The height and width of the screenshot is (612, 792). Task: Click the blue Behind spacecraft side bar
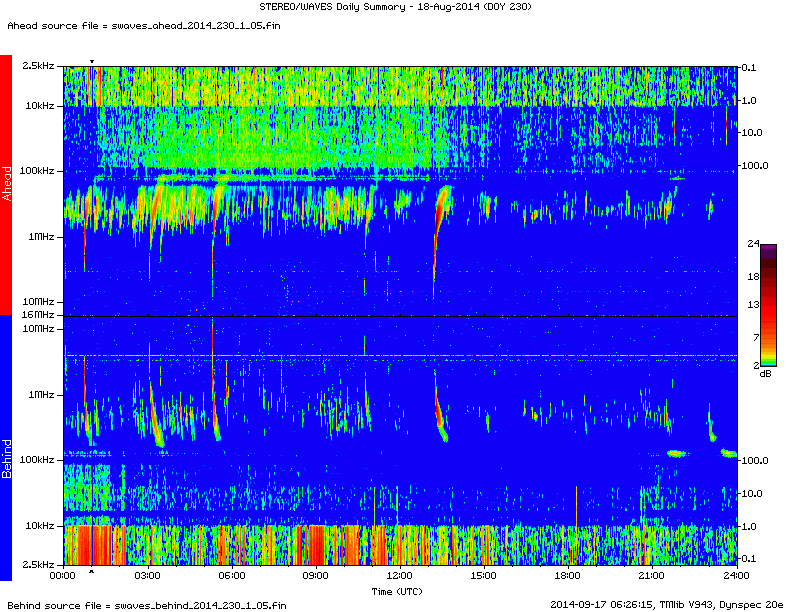6,448
